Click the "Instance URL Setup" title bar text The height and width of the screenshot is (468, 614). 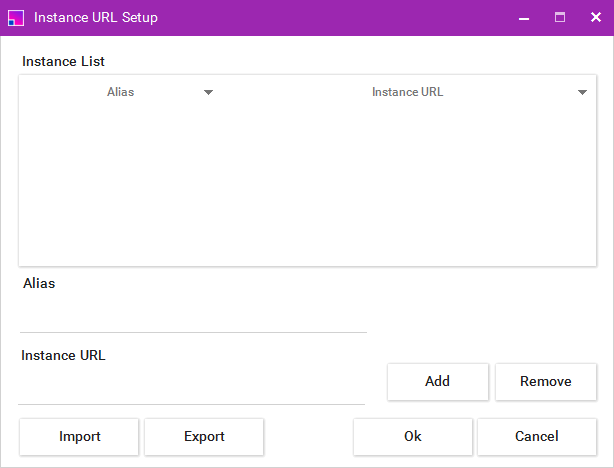[x=95, y=18]
